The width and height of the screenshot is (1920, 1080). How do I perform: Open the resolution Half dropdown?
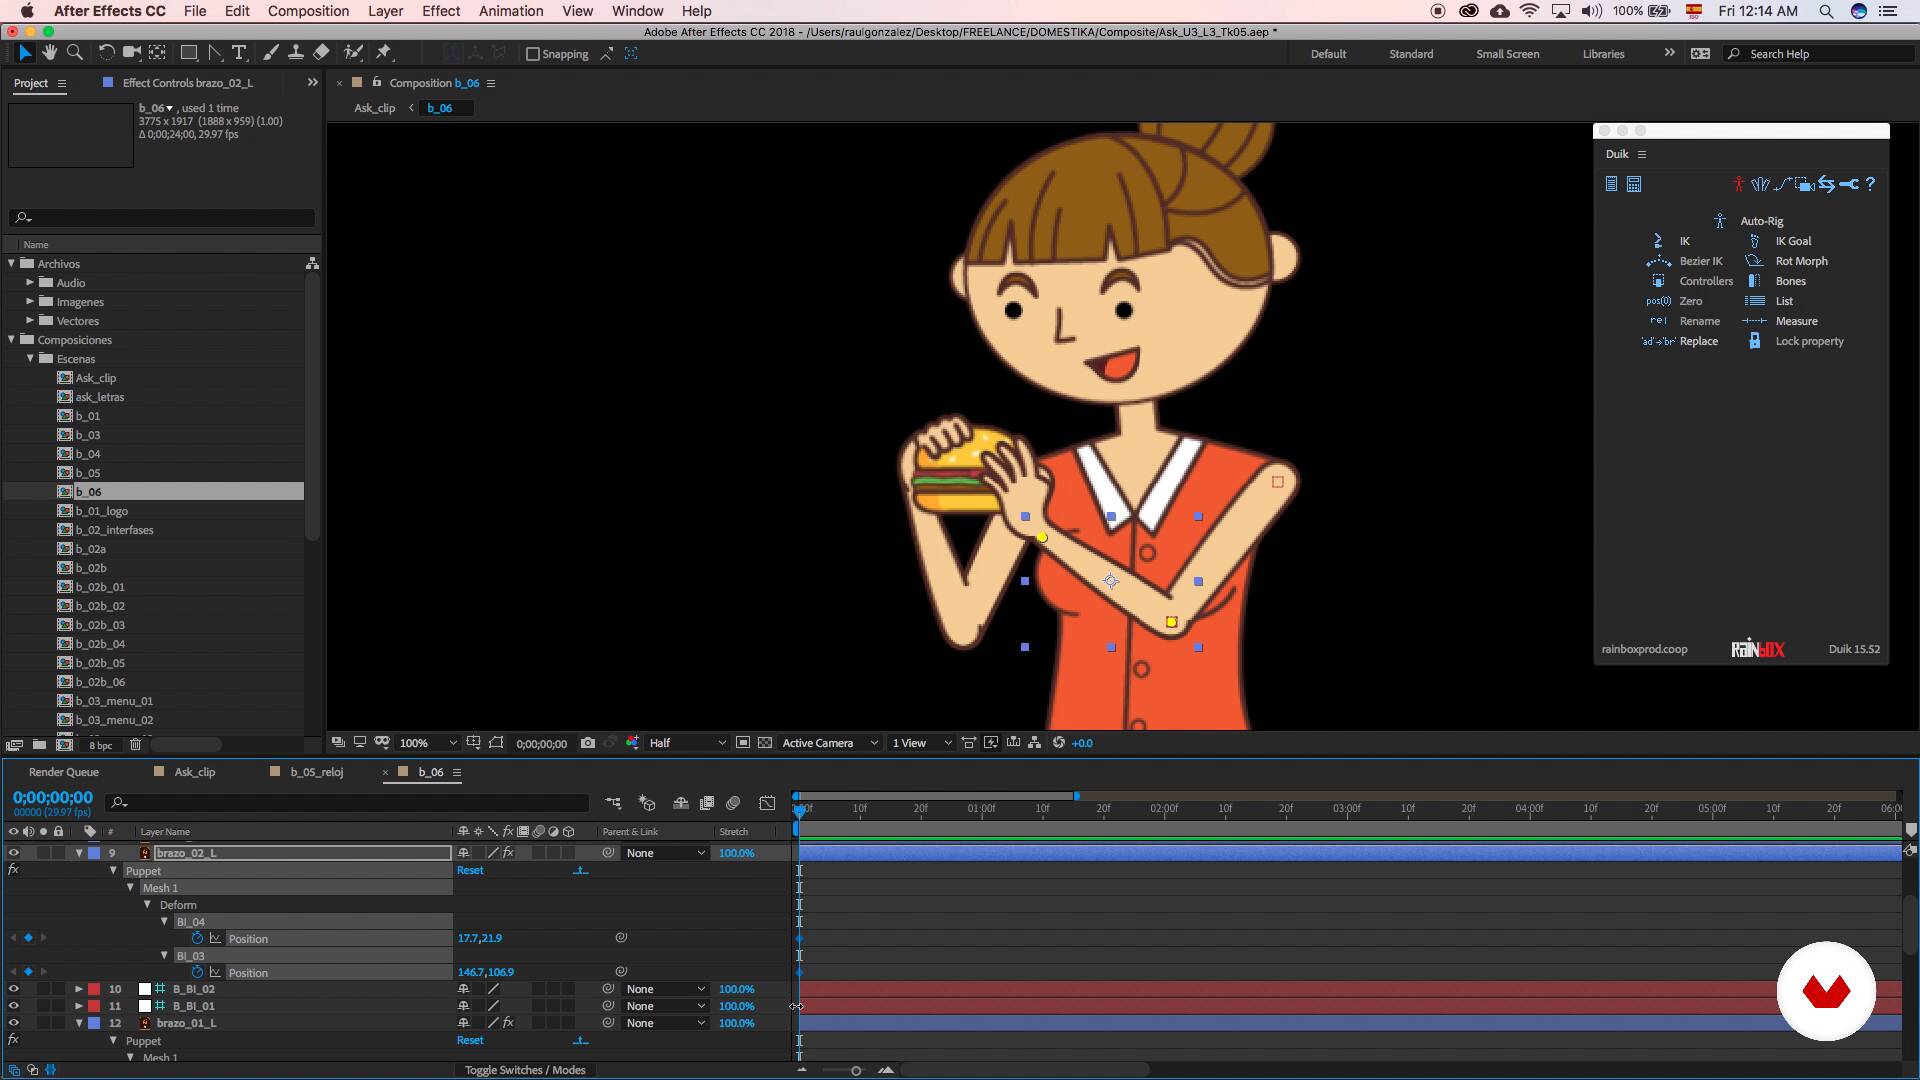[687, 743]
